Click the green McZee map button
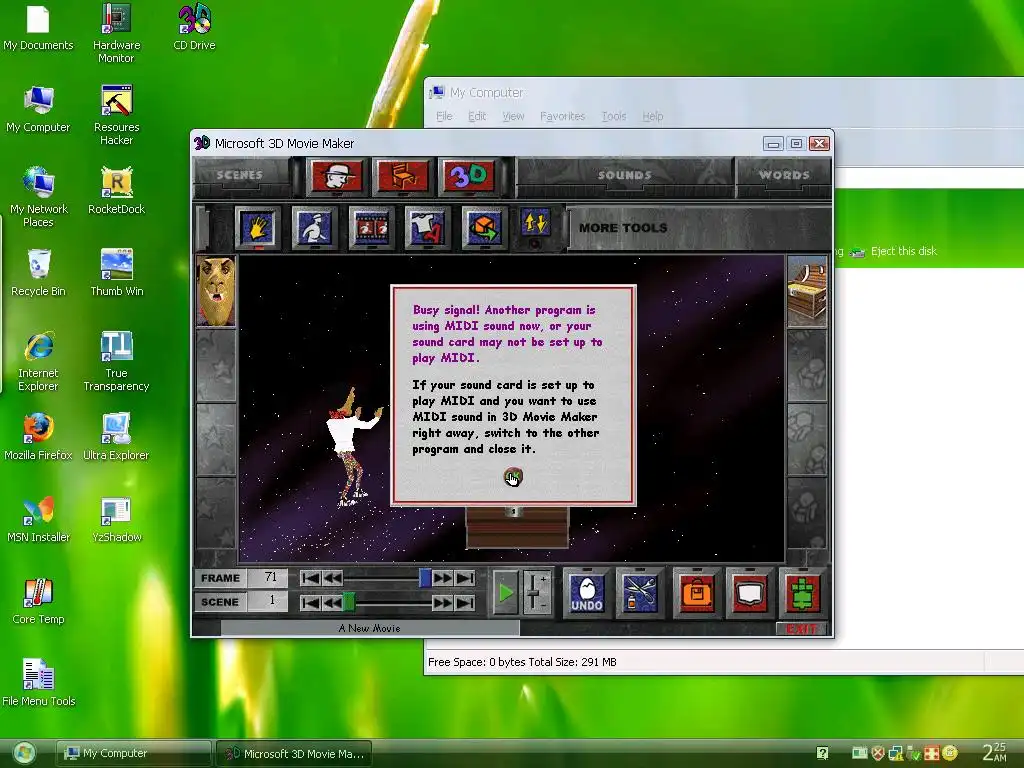Viewport: 1024px width, 768px height. (x=803, y=593)
